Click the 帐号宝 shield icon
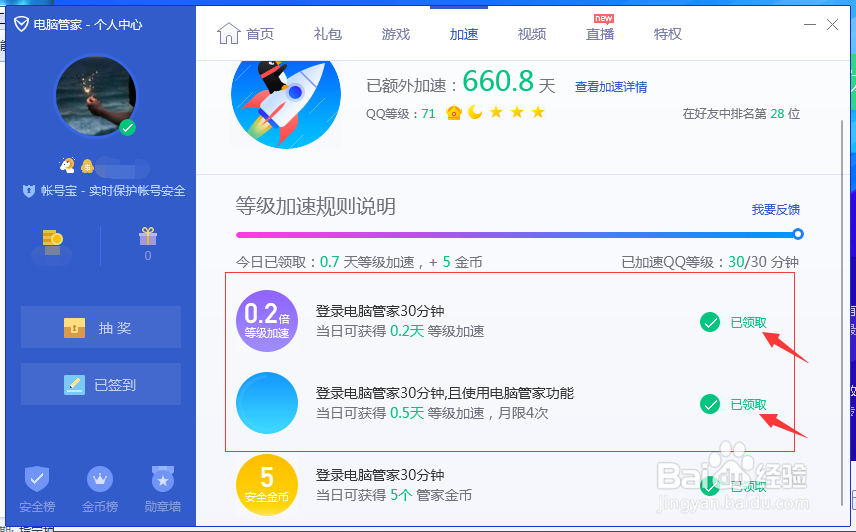Screen dimensions: 856x532 click(29, 191)
